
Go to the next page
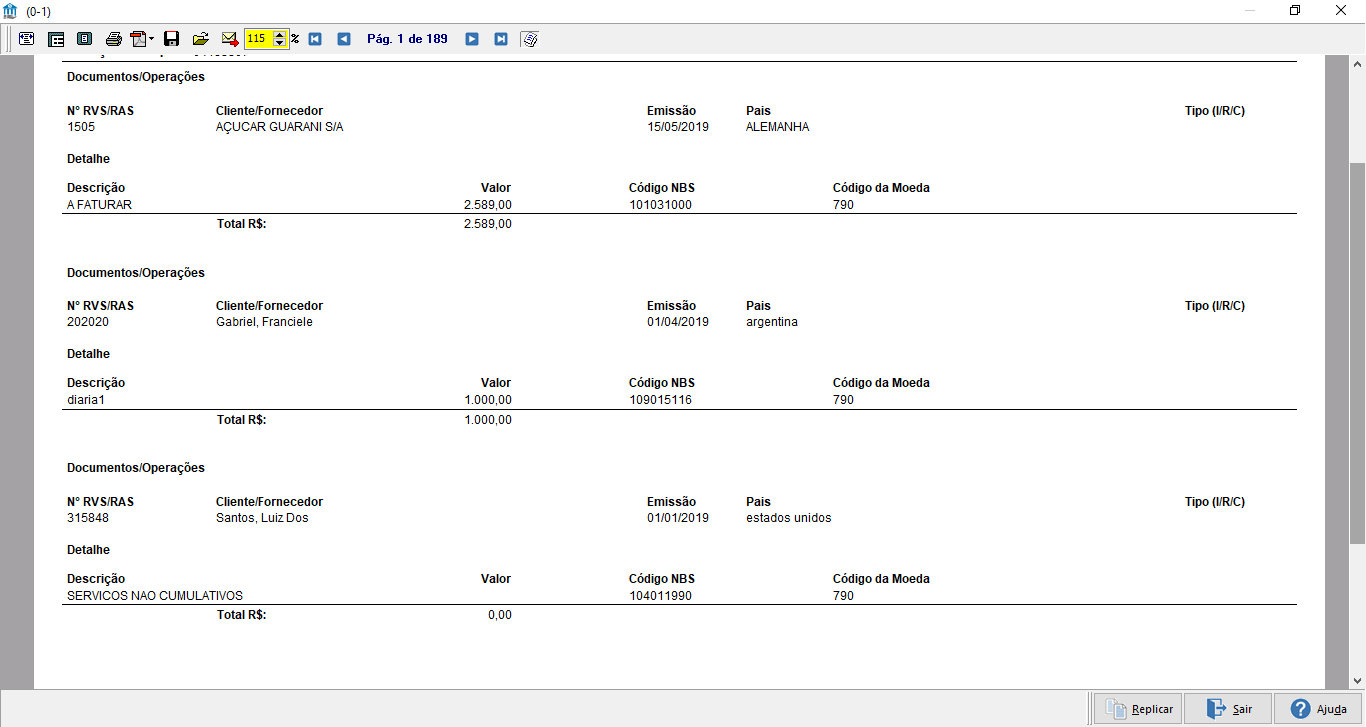472,39
